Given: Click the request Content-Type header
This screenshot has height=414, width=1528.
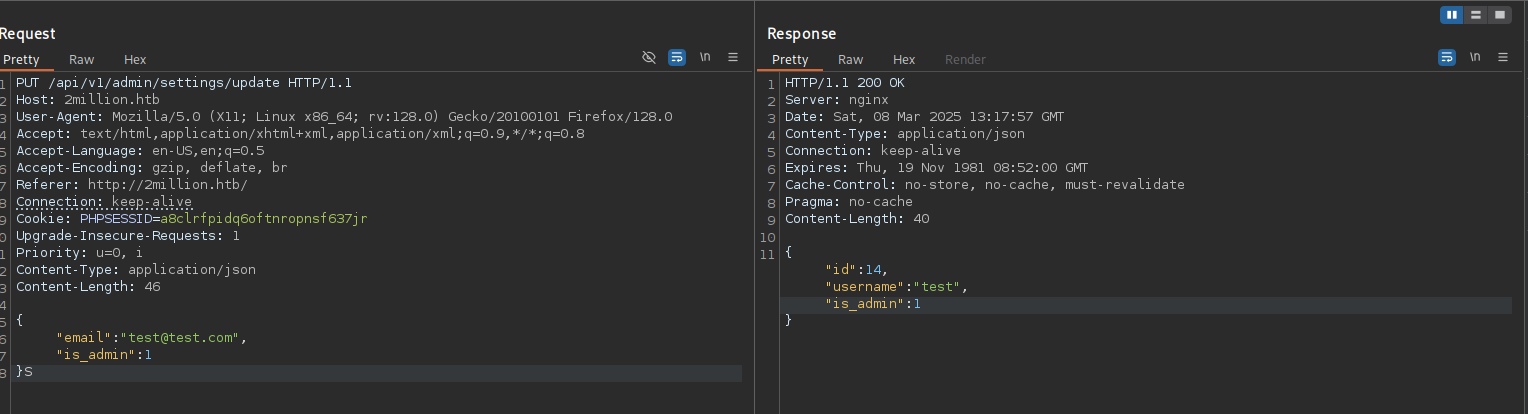Looking at the screenshot, I should pyautogui.click(x=136, y=270).
